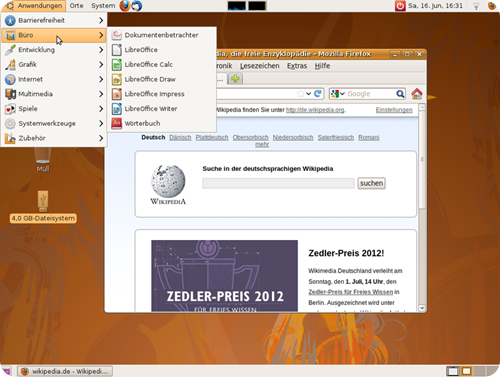Open the 4,0 GB-Dateisystem desktop icon

point(43,207)
